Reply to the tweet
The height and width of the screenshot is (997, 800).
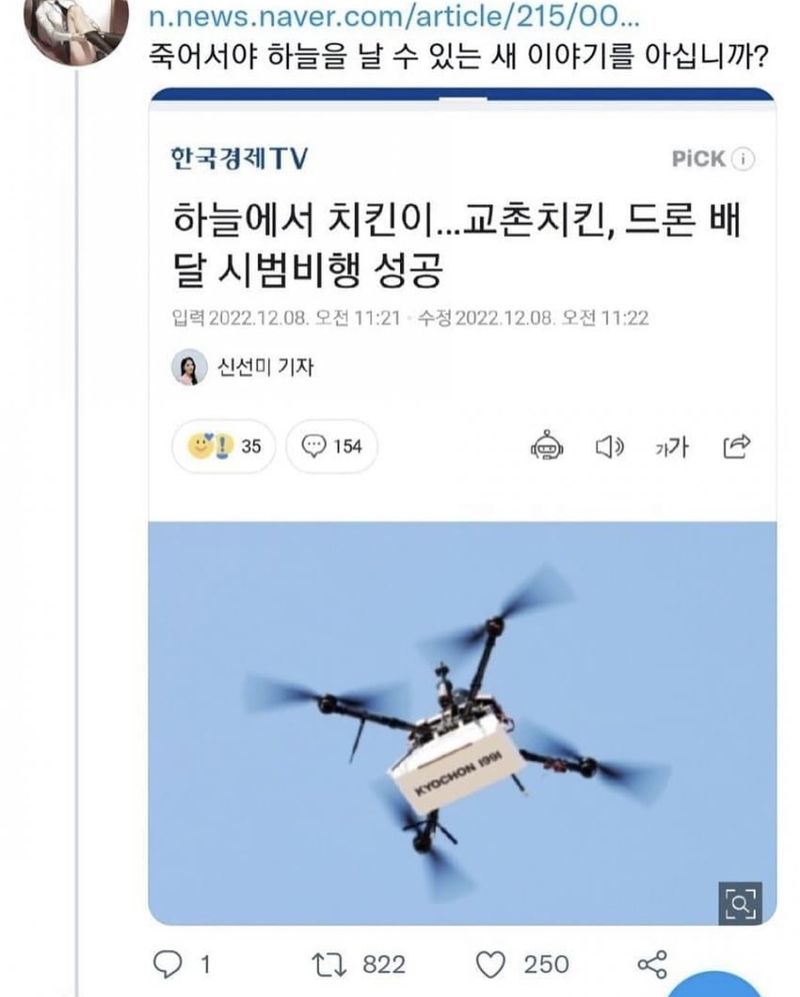(168, 965)
